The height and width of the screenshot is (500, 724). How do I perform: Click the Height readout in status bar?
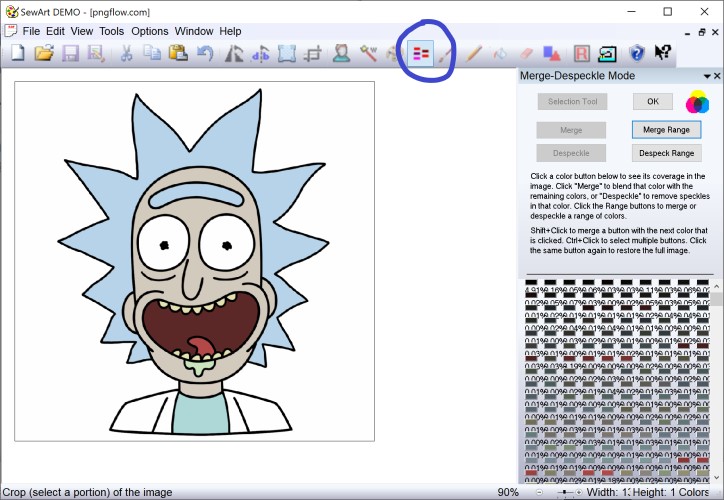coord(654,493)
